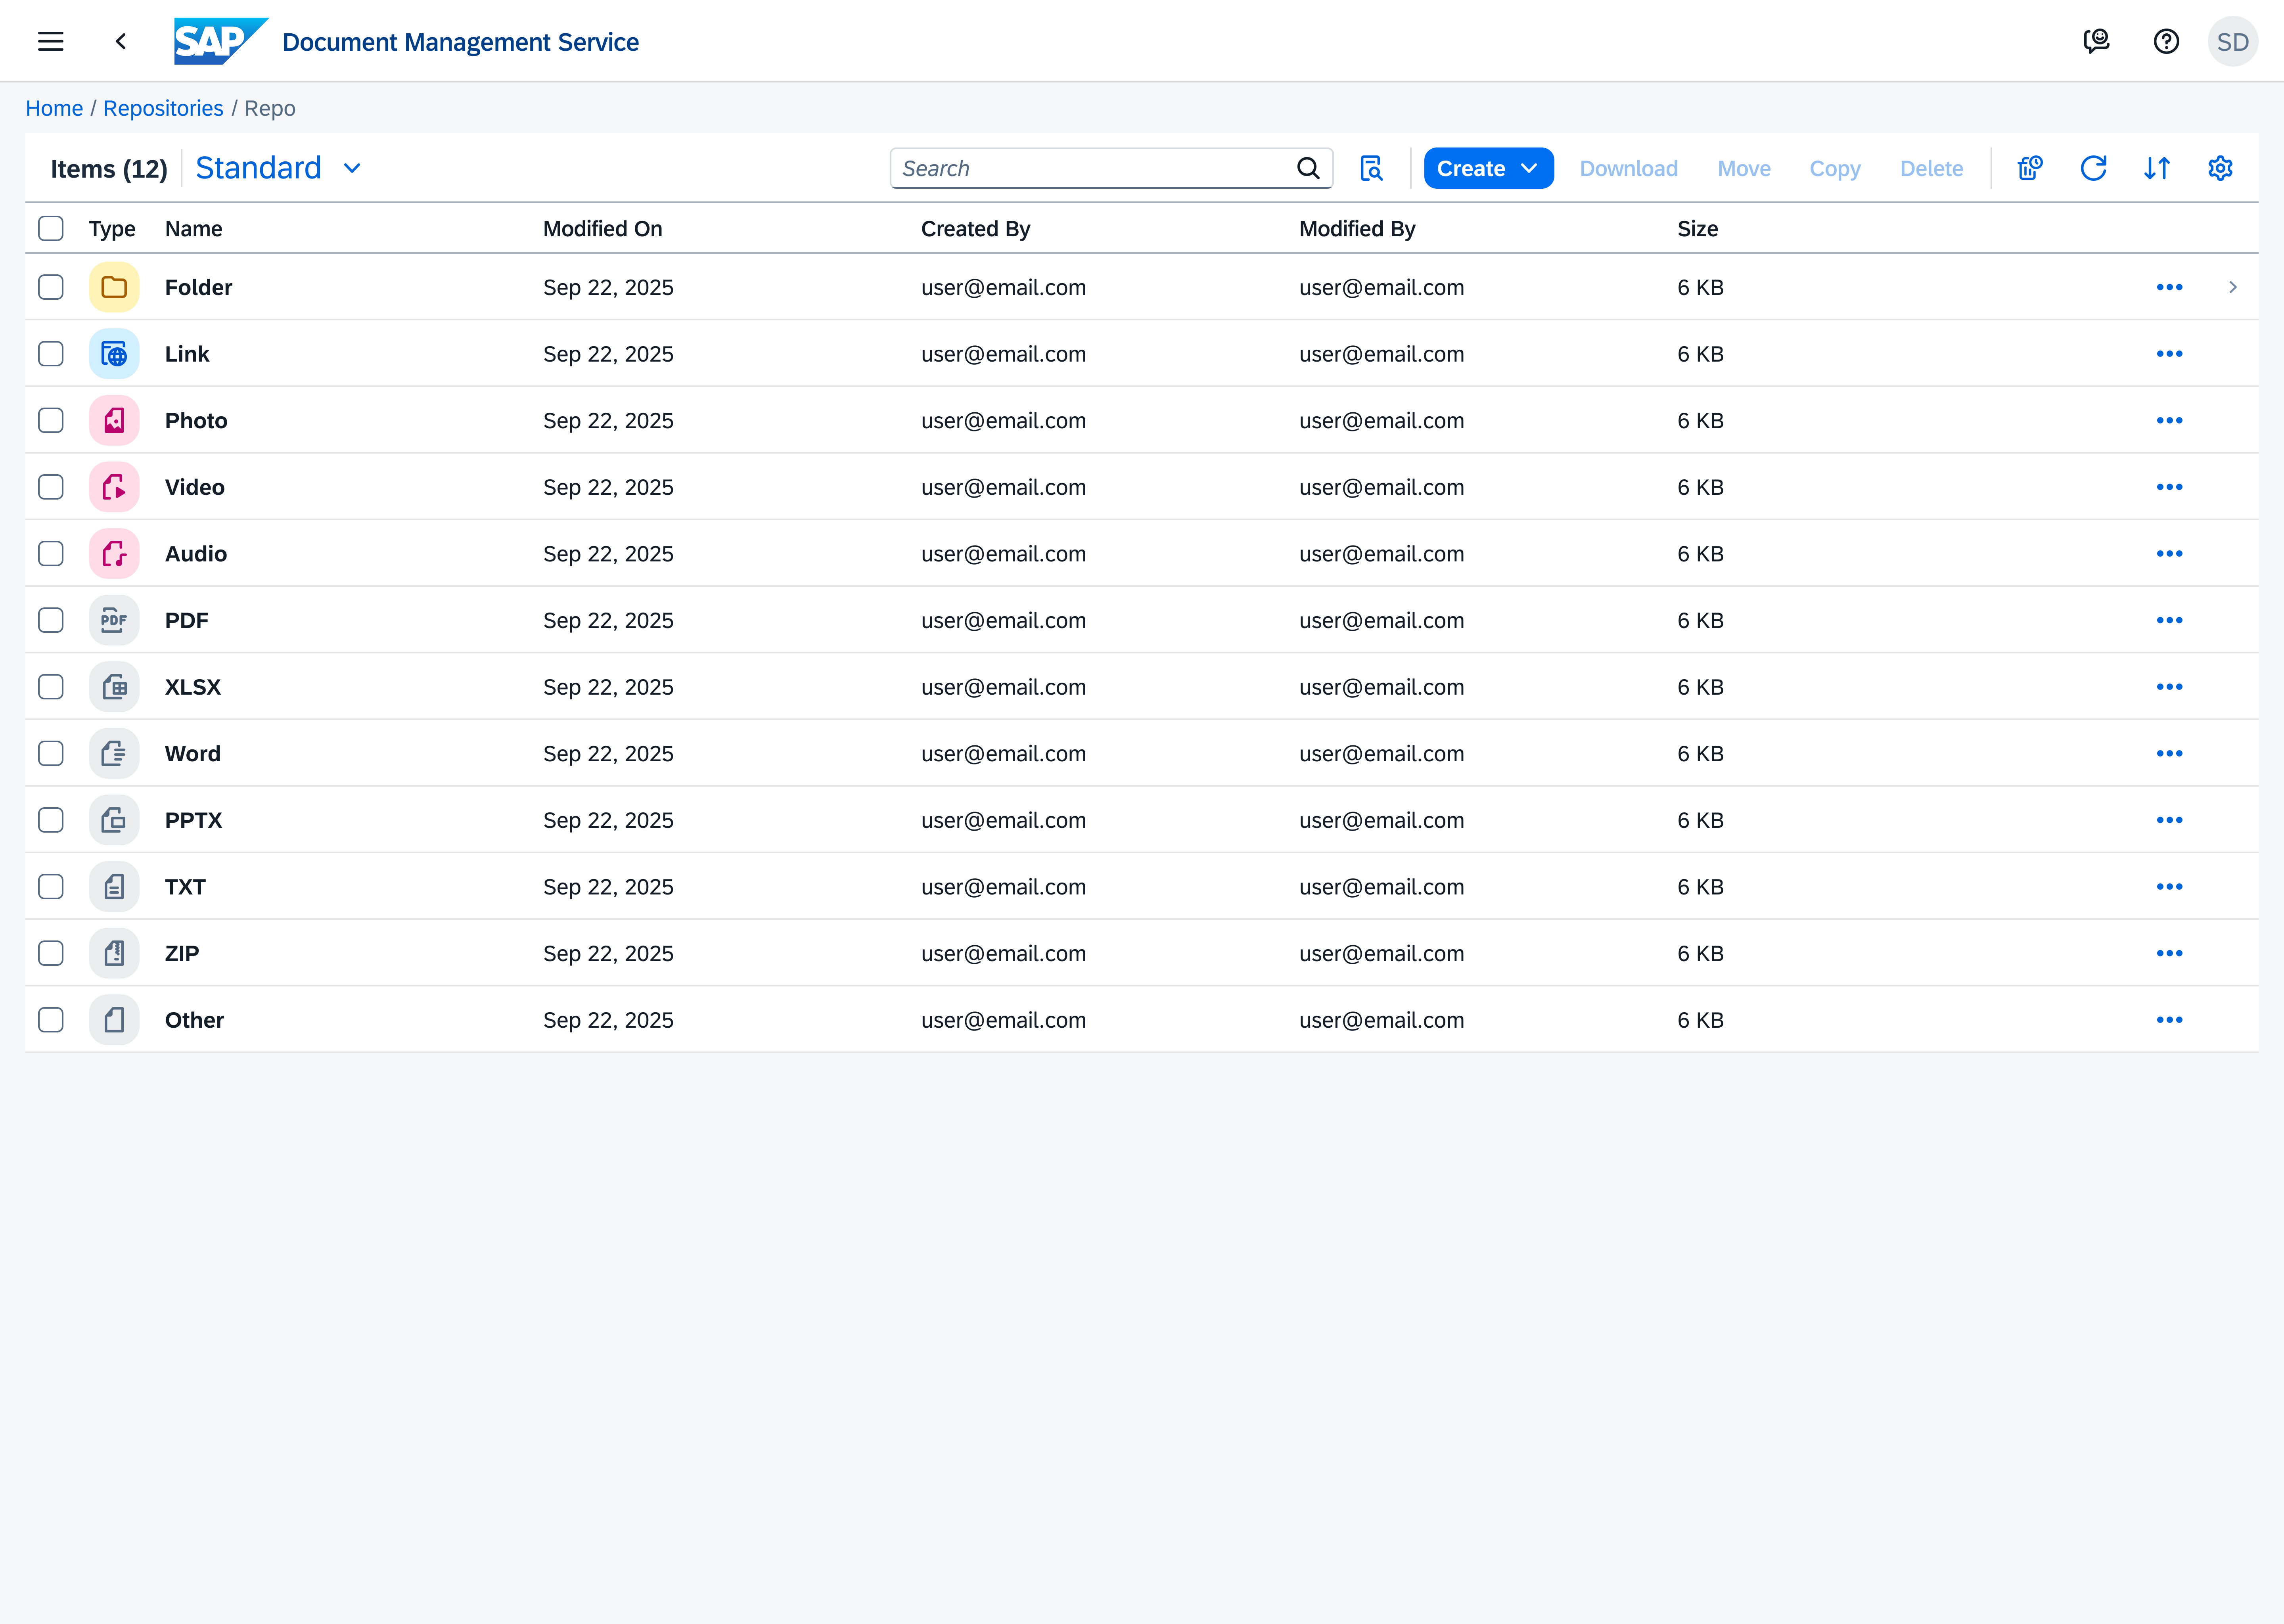Go to Home breadcrumb link
The width and height of the screenshot is (2284, 1624).
tap(54, 108)
